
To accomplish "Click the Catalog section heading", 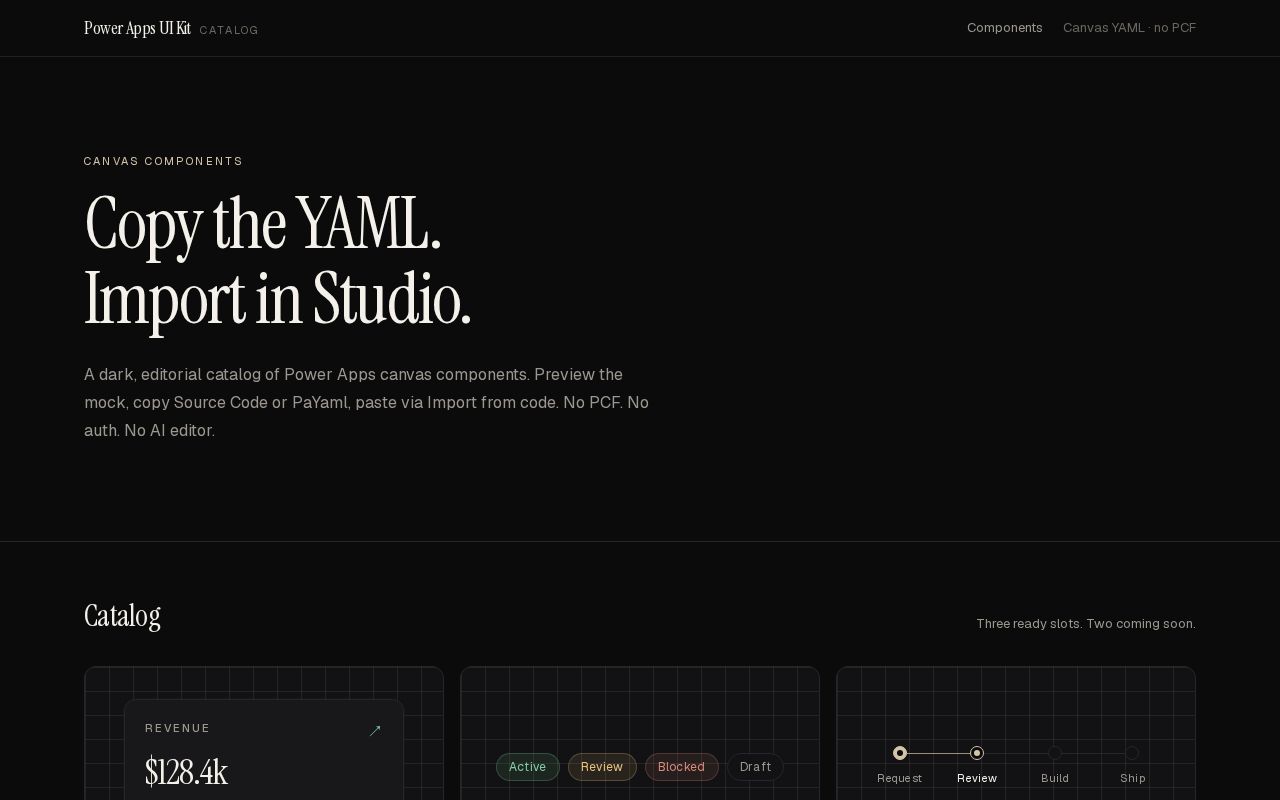I will [x=122, y=616].
